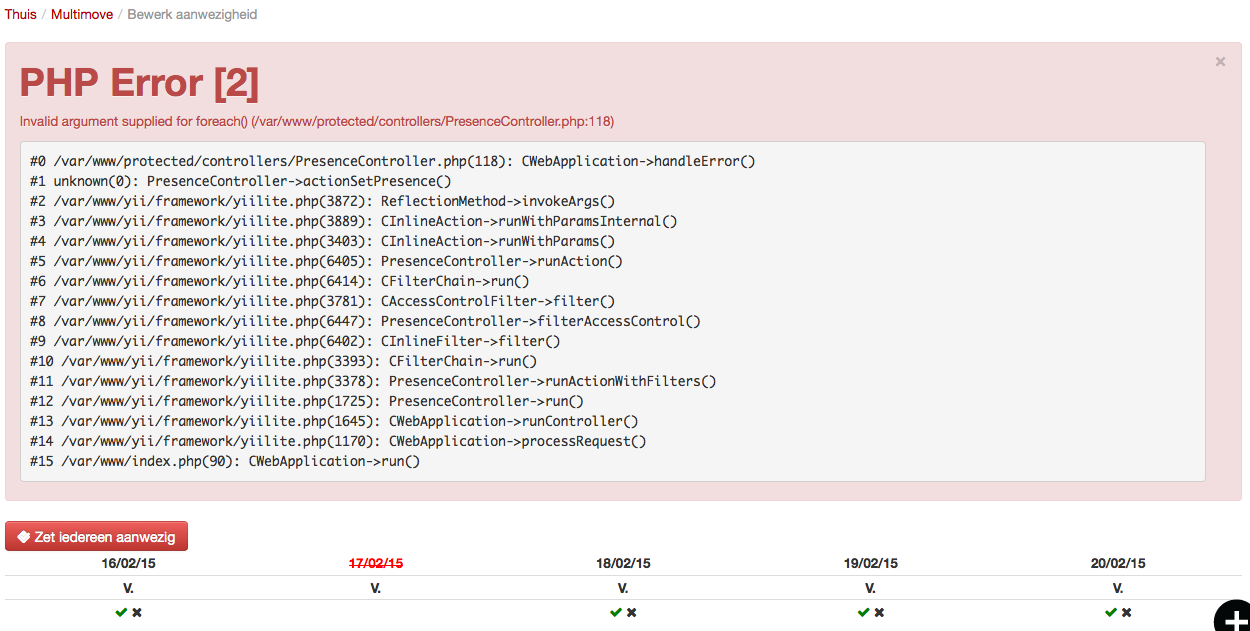Click the green check under 18/02/15

coord(615,612)
